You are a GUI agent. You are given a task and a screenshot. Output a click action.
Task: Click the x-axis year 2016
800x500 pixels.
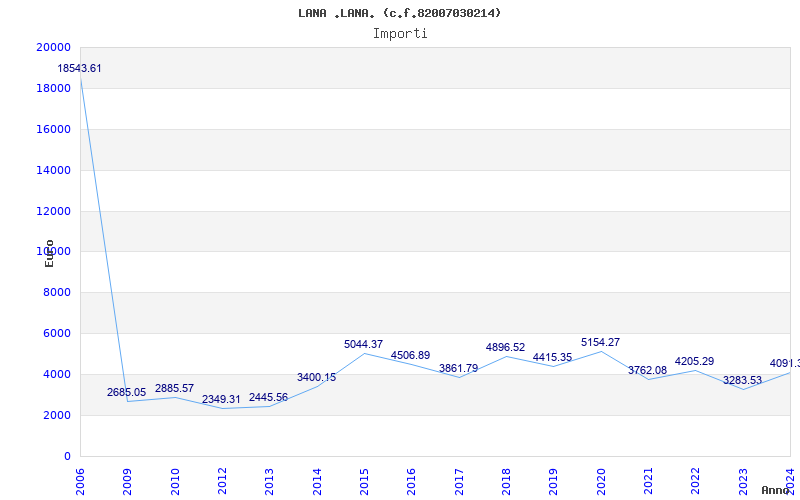411,482
